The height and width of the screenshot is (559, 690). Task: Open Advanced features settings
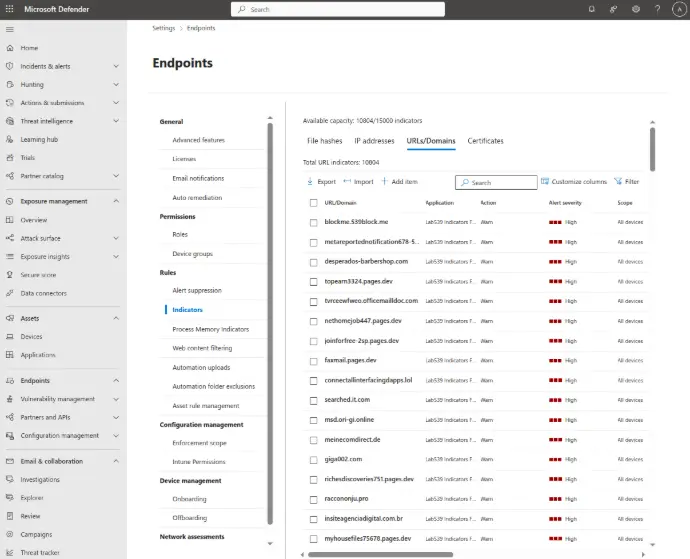[x=198, y=140]
